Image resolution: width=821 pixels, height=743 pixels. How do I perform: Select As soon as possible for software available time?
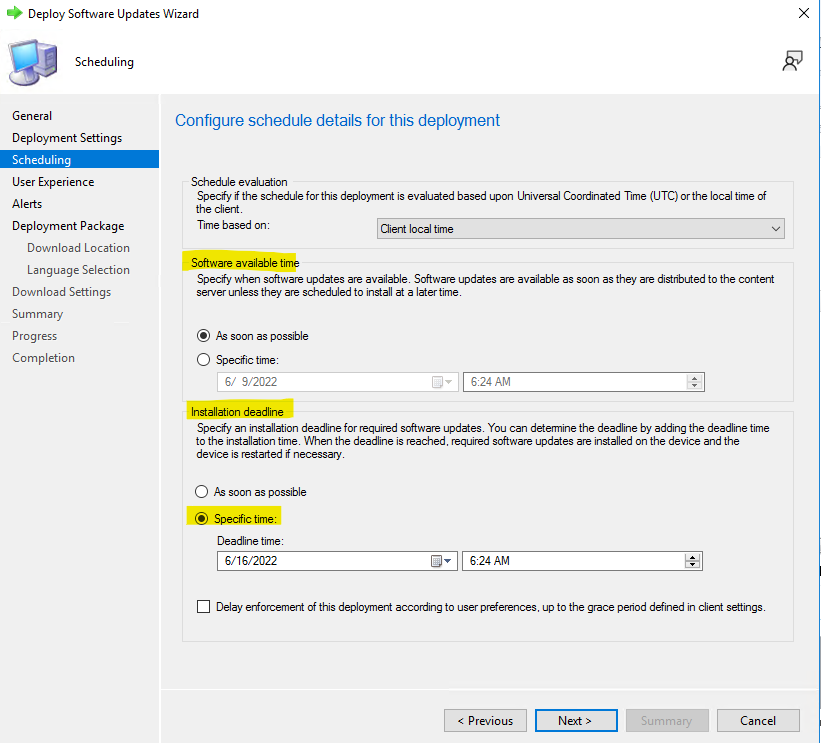204,336
